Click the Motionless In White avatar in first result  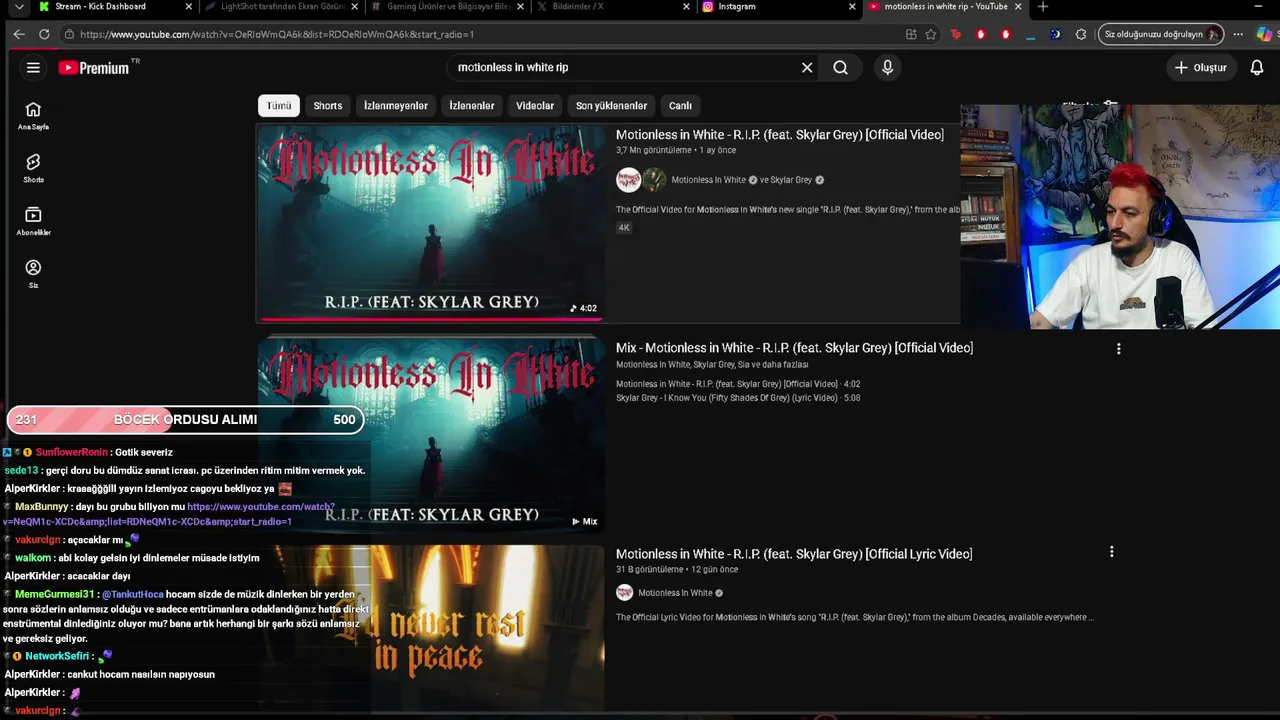pyautogui.click(x=628, y=180)
